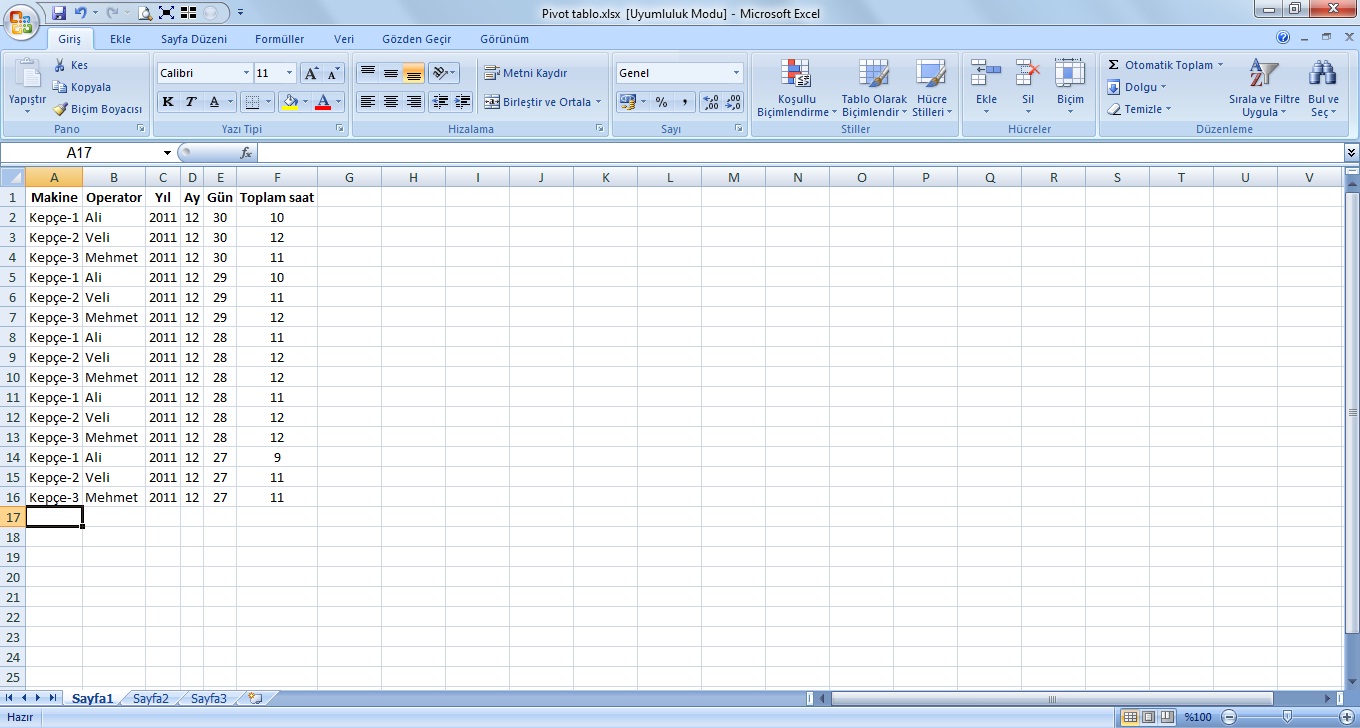Viewport: 1360px width, 728px height.
Task: Increase font size with the grow font icon
Action: pyautogui.click(x=311, y=73)
